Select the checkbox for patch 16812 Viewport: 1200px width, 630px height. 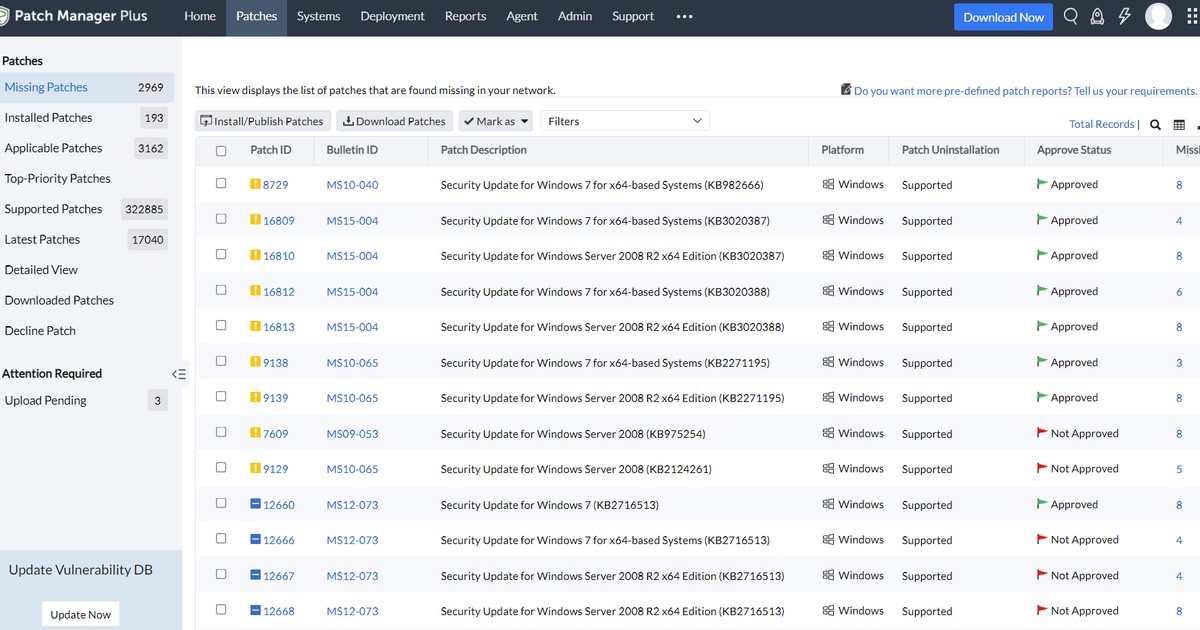[221, 290]
